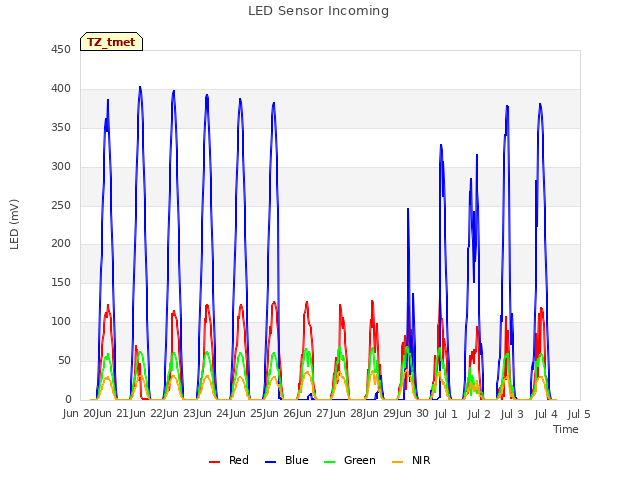
Task: Click the 200 y-axis tick value
Action: [x=61, y=244]
